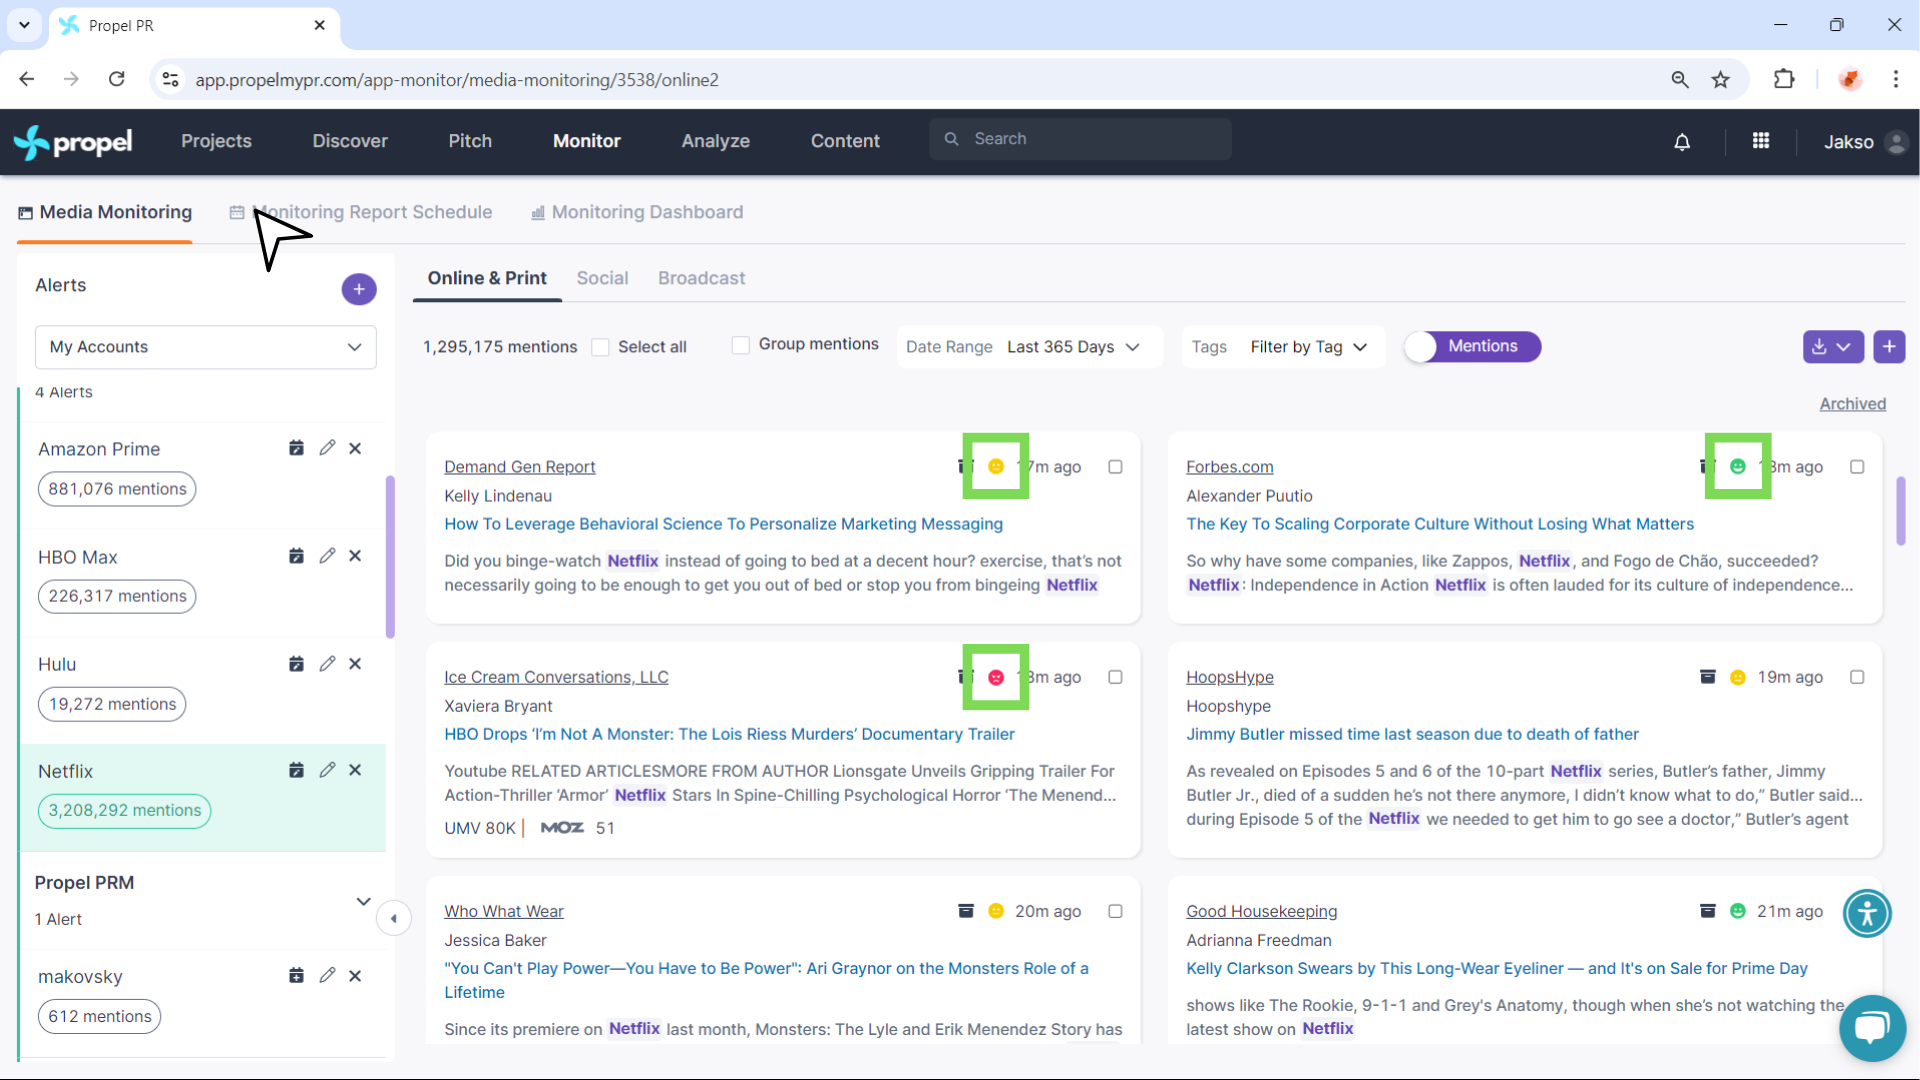Edit the Amazon Prime alert
The height and width of the screenshot is (1080, 1920).
coord(327,448)
